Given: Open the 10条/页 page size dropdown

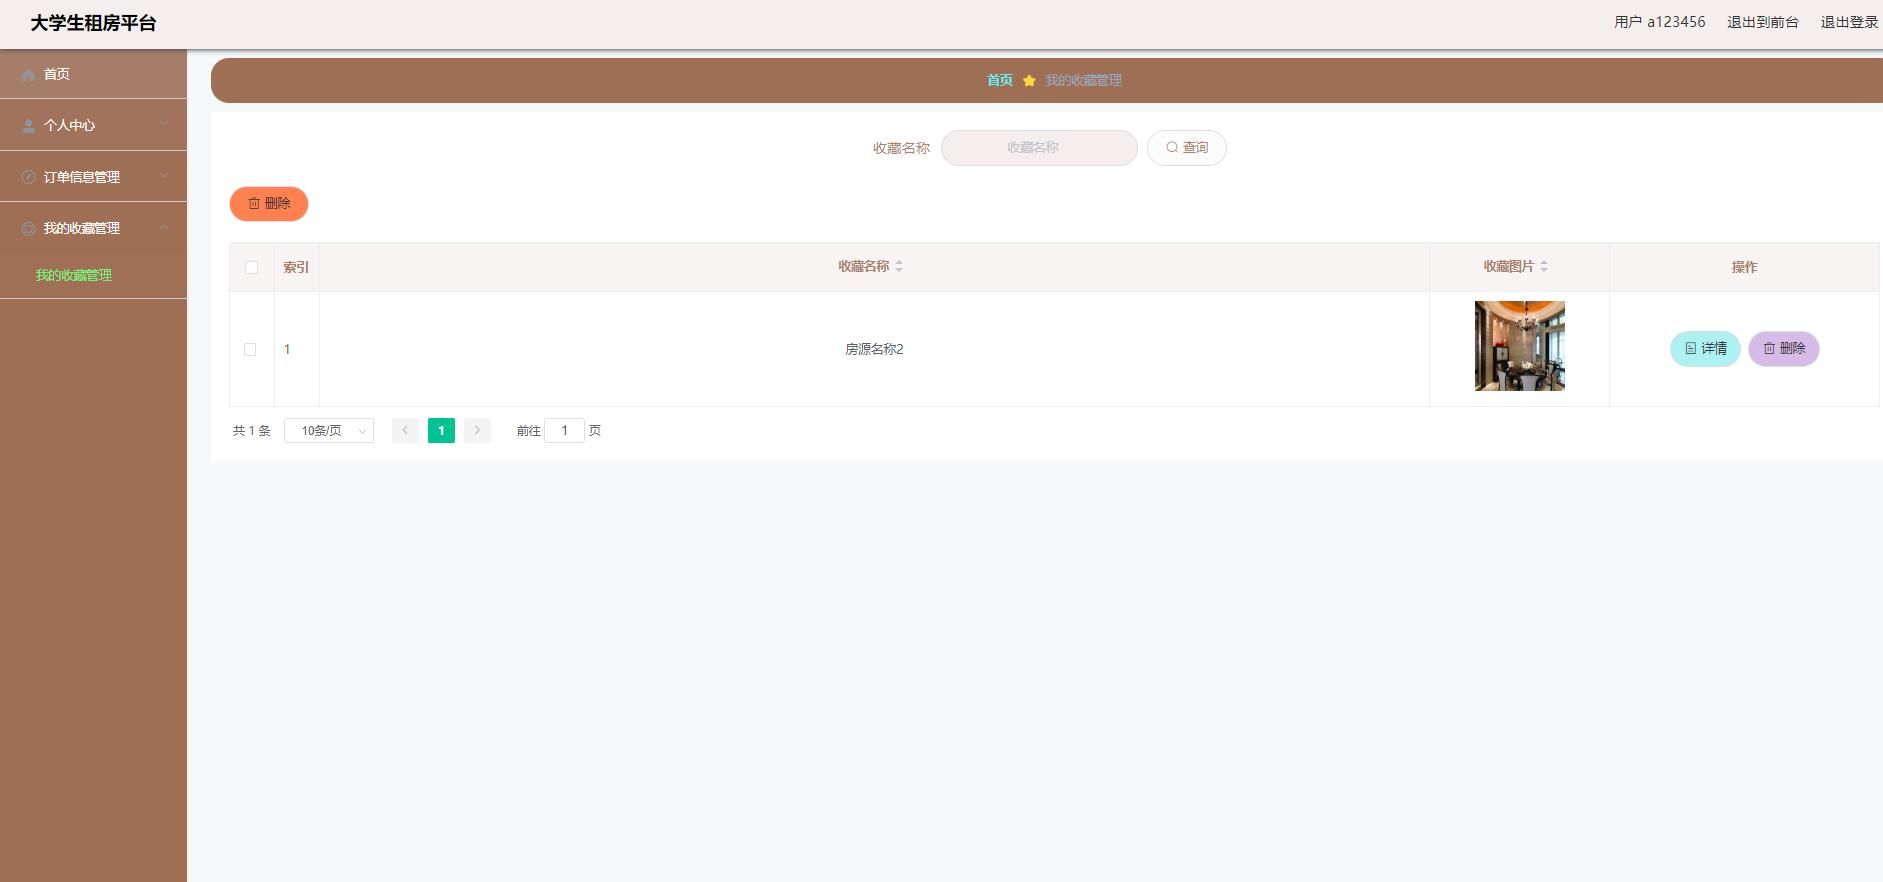Looking at the screenshot, I should [x=329, y=430].
